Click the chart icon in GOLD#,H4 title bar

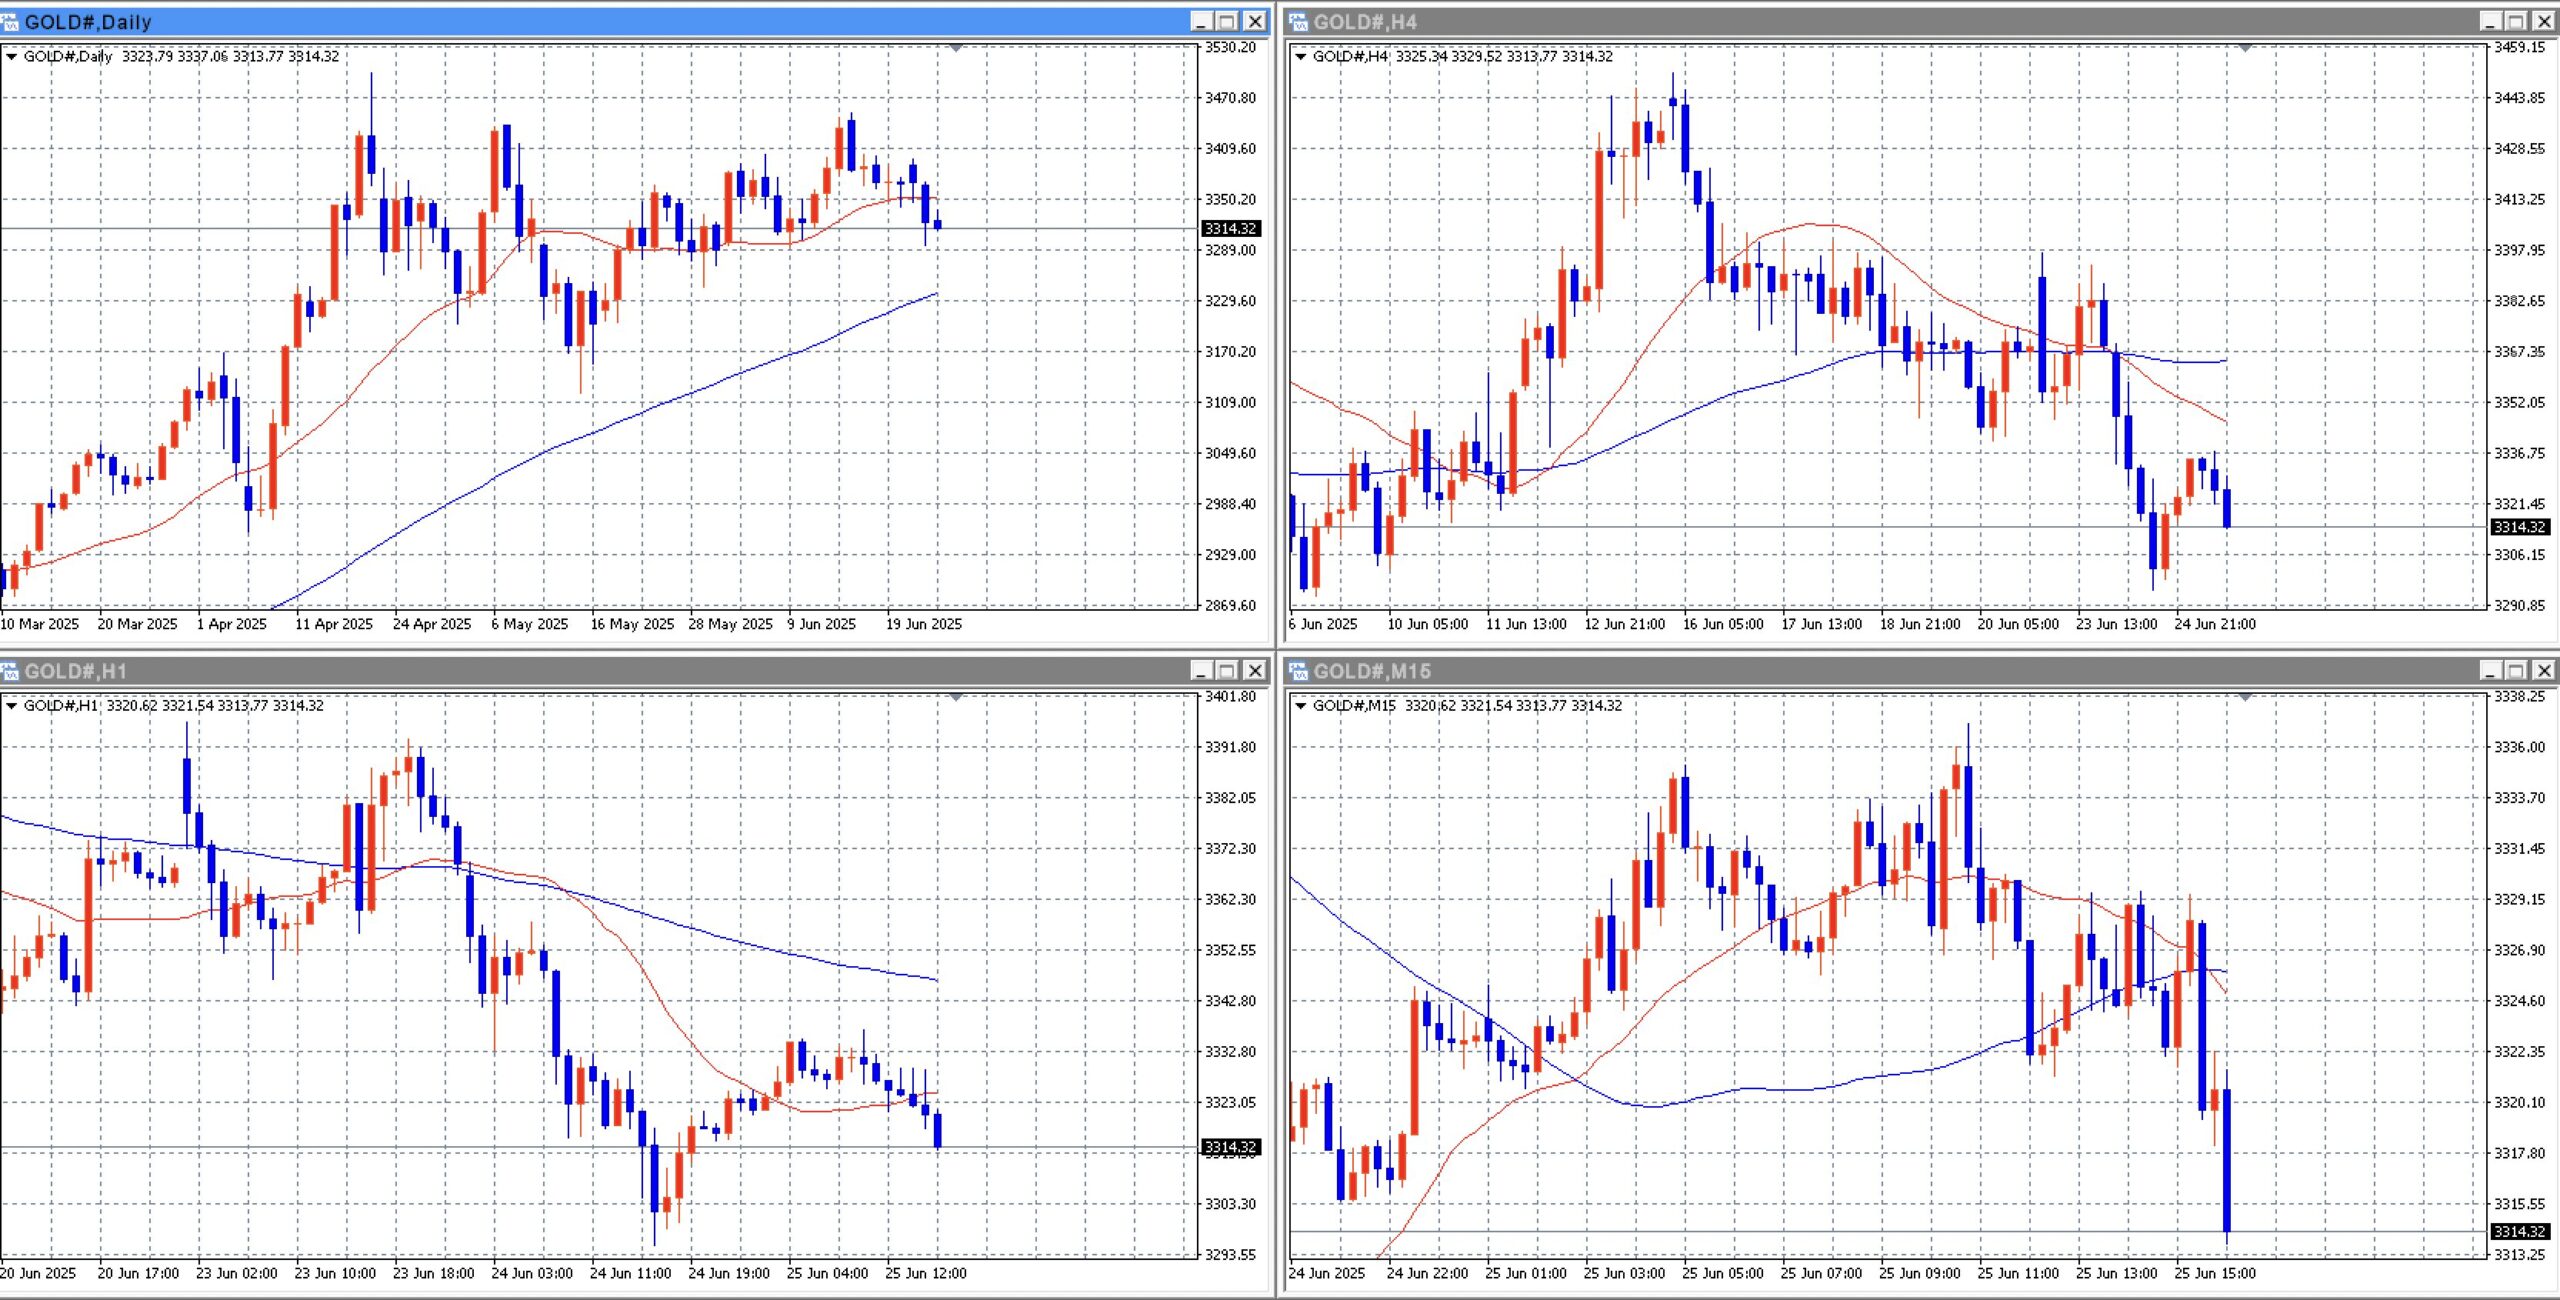(x=1298, y=22)
